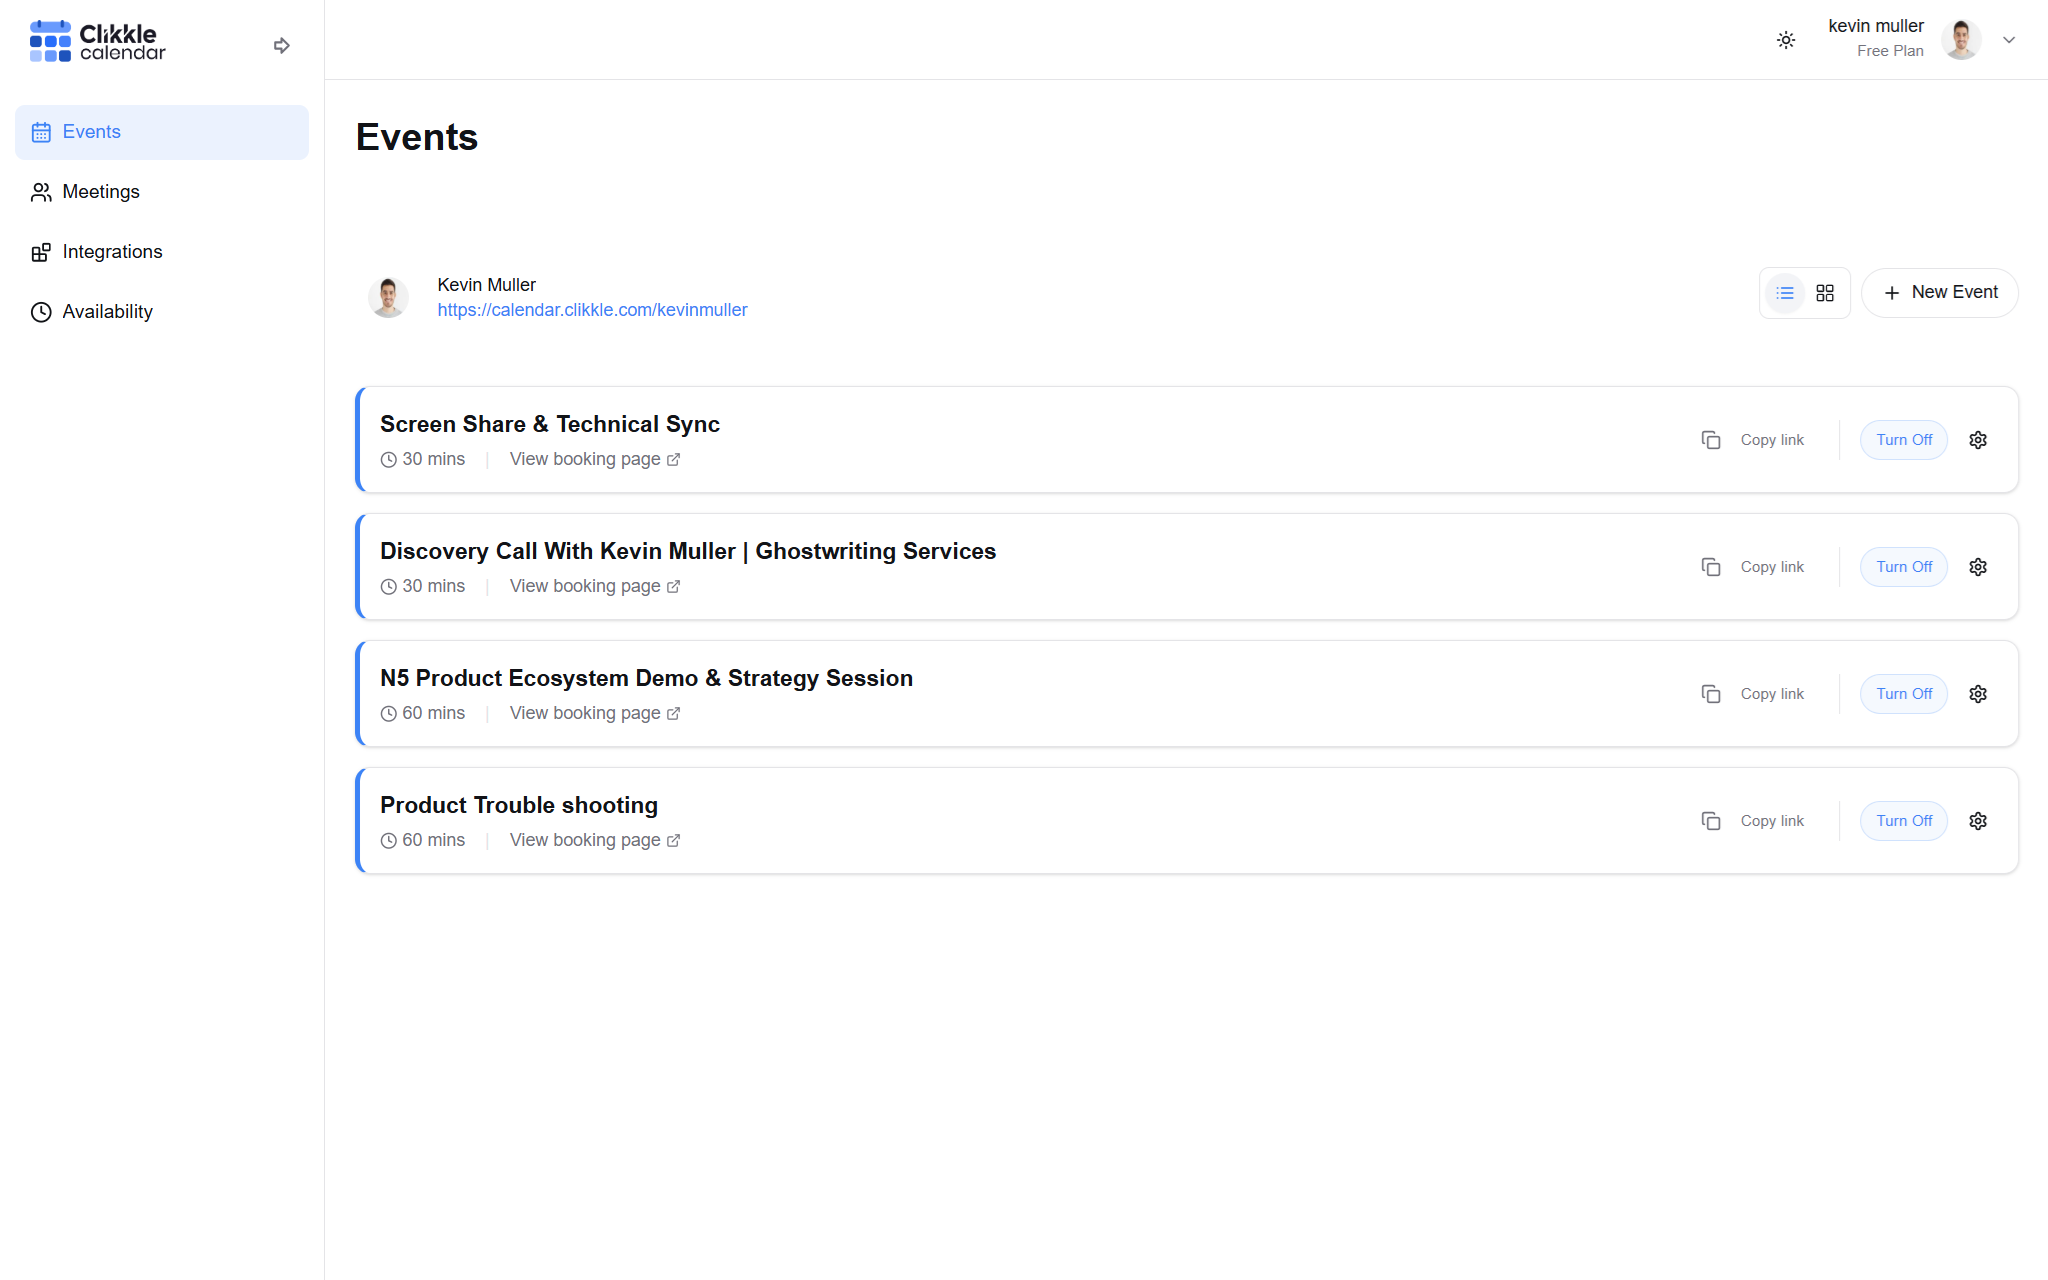The image size is (2048, 1280).
Task: Click copy icon for Discovery Call event
Action: click(x=1711, y=567)
